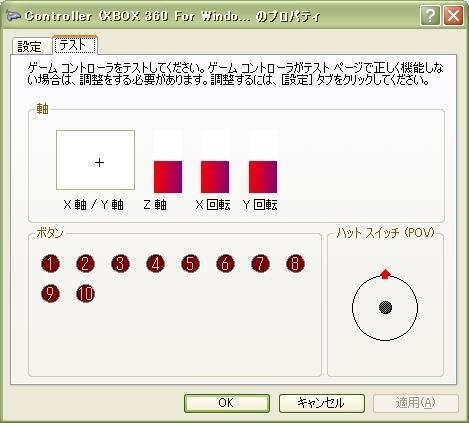Click button indicator 10

[85, 294]
